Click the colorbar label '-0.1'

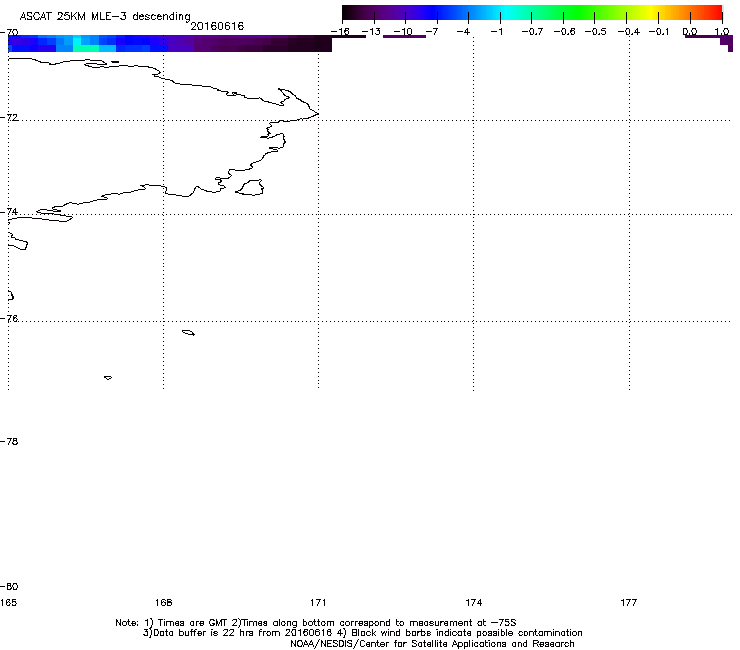(x=659, y=32)
